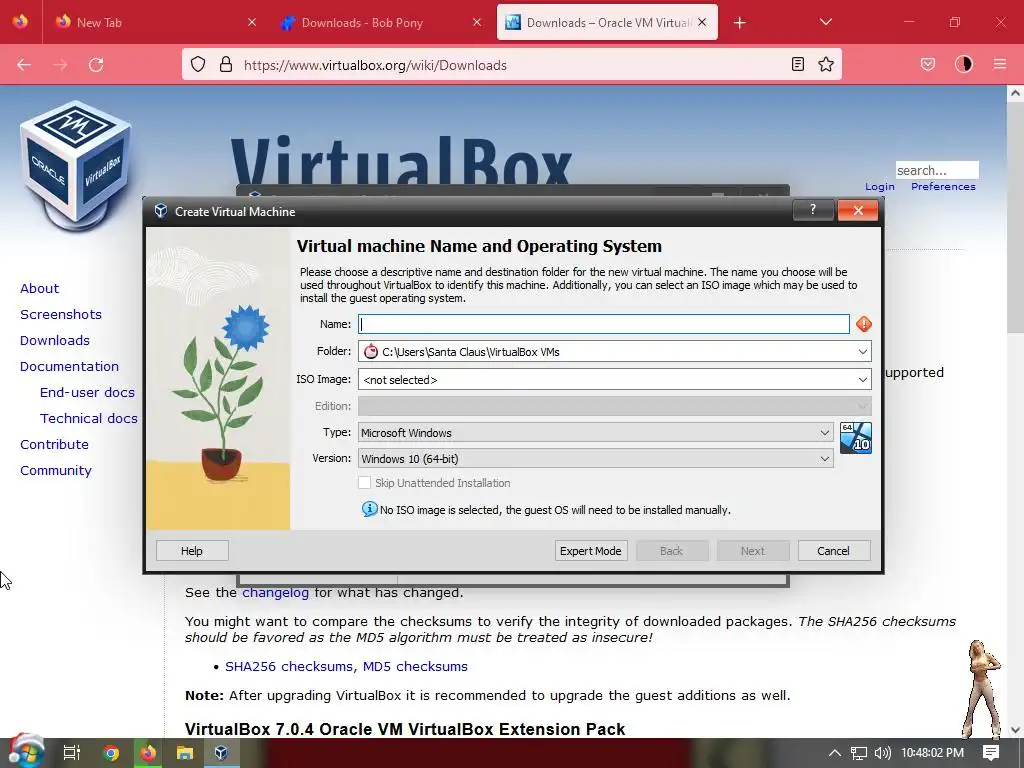Click the padlock site security icon
Viewport: 1024px width, 768px height.
click(226, 64)
